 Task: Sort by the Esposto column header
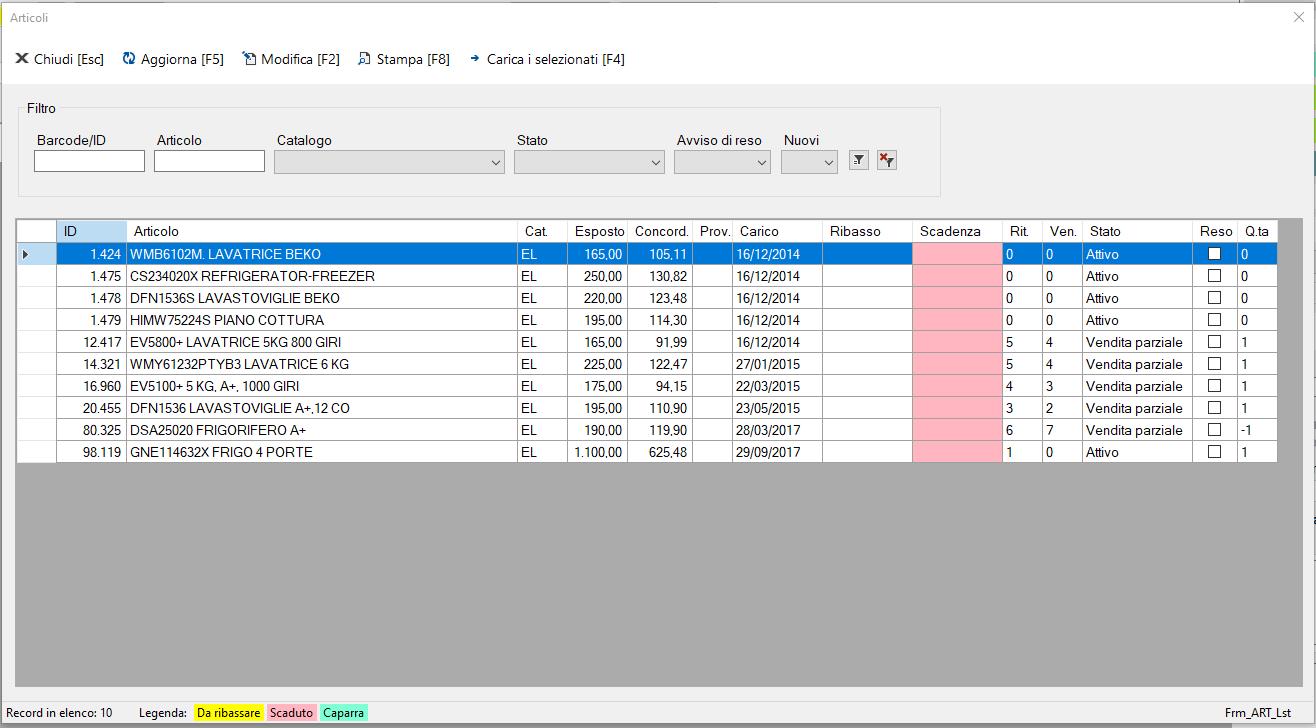tap(597, 232)
